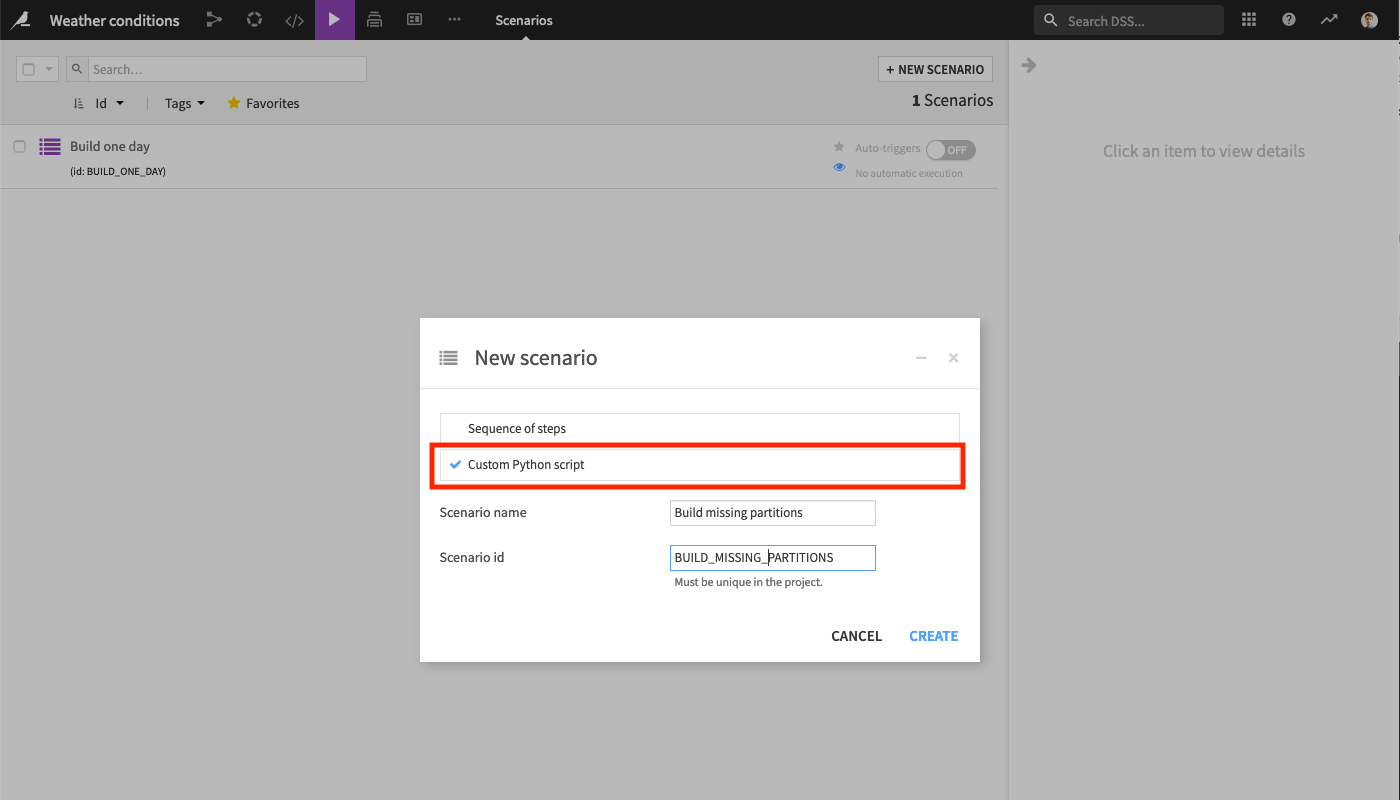Open the activity trend icon

(1329, 20)
